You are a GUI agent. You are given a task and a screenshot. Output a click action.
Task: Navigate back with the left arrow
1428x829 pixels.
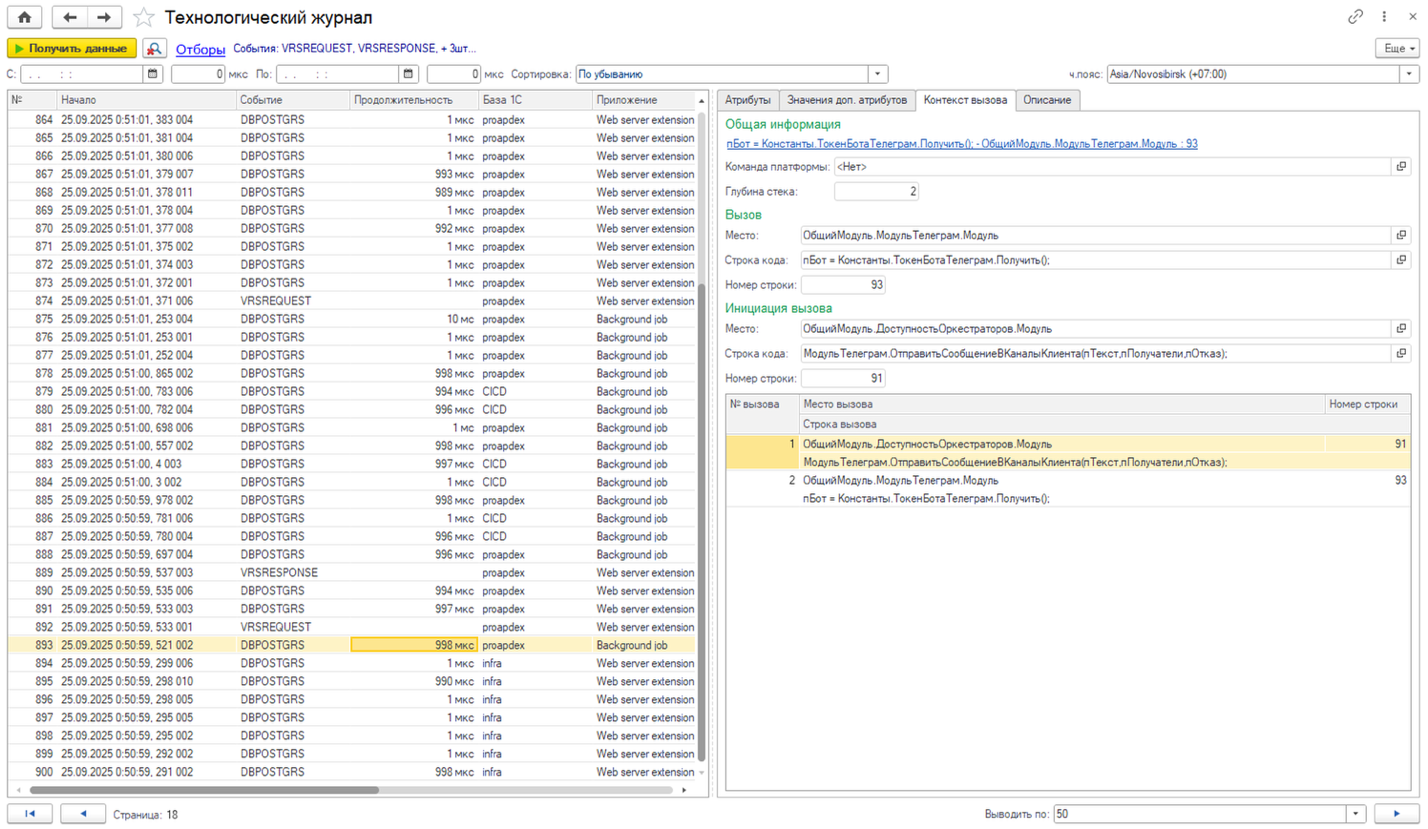coord(70,17)
